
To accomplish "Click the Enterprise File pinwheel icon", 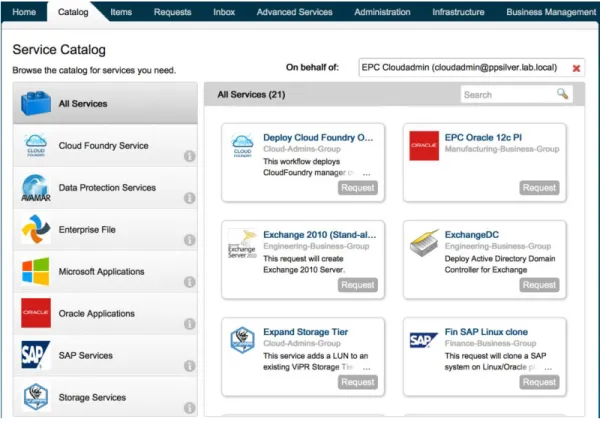I will [36, 229].
